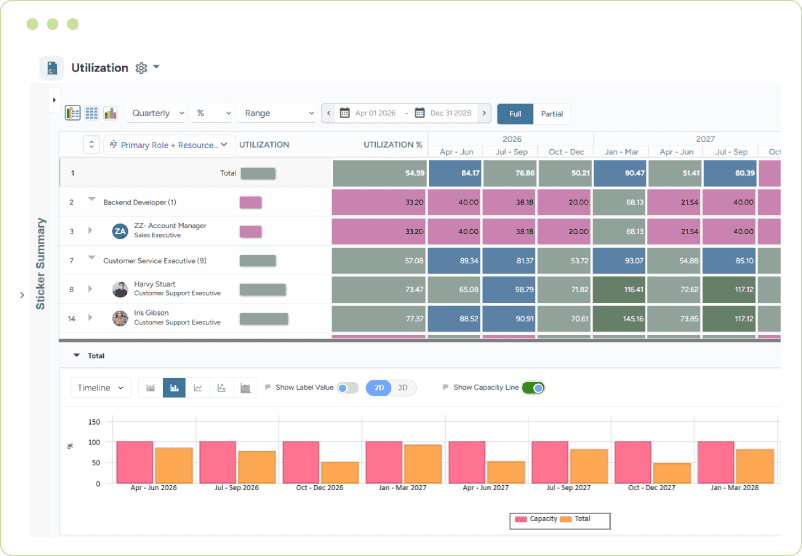This screenshot has height=556, width=802.
Task: Click the ZA avatar of ZZ- Account Manager
Action: (120, 231)
